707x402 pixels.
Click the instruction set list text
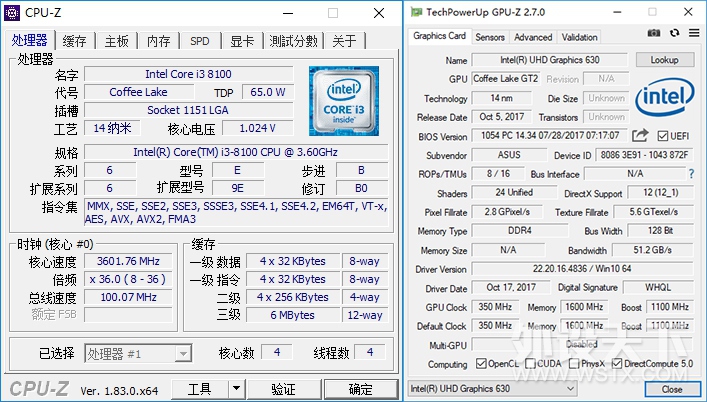237,213
